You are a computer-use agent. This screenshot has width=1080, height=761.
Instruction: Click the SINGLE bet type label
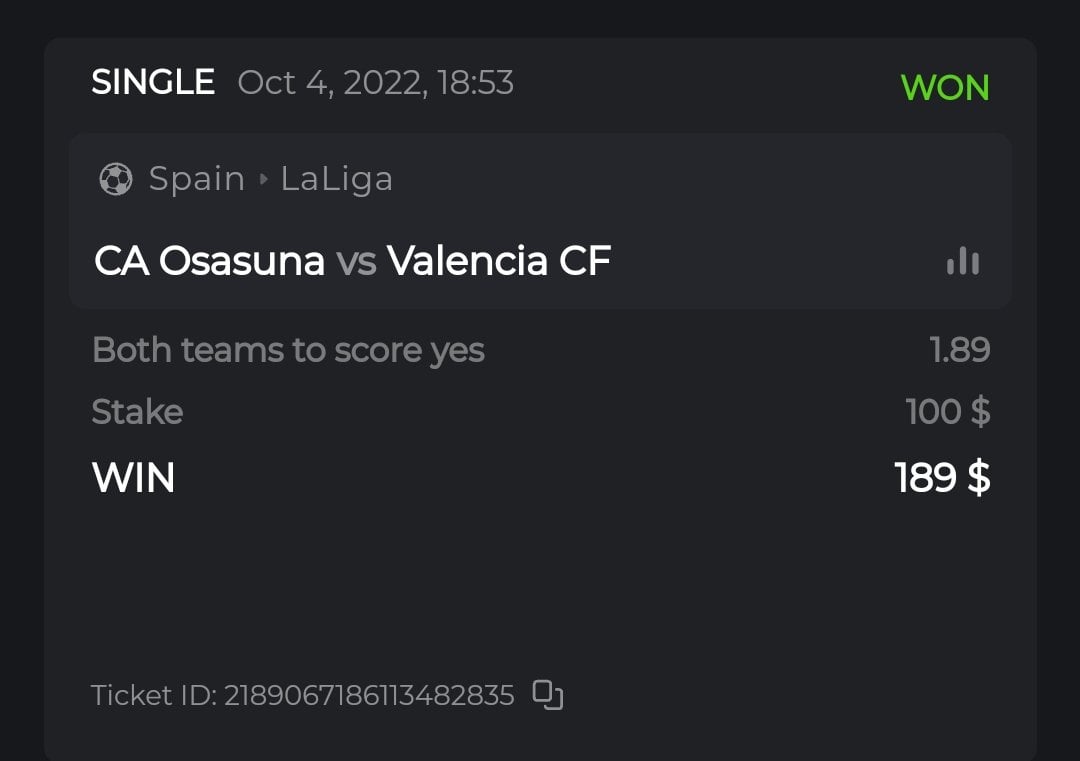(153, 82)
